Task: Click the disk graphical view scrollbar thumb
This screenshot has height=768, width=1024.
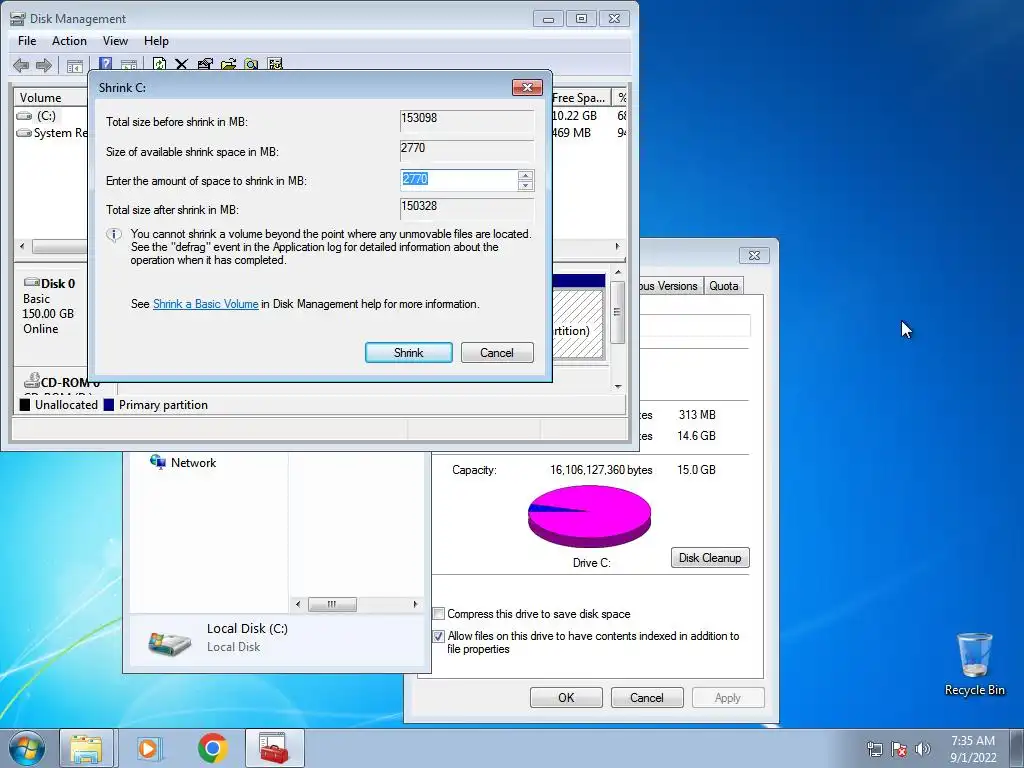Action: point(617,312)
